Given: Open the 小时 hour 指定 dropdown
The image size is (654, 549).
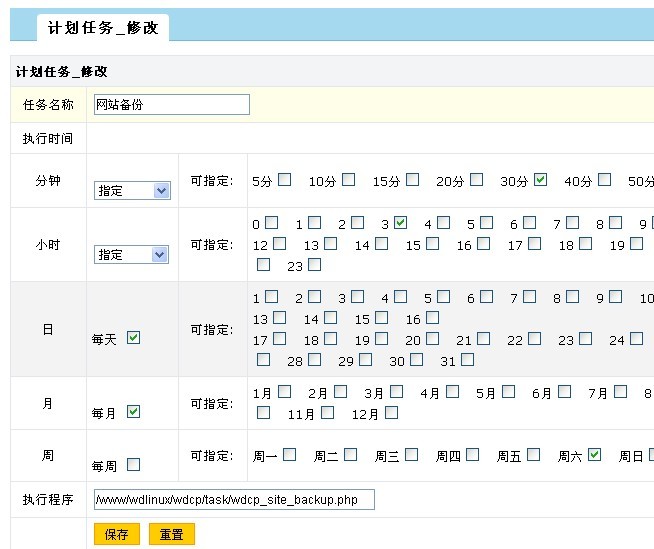Looking at the screenshot, I should (x=132, y=254).
